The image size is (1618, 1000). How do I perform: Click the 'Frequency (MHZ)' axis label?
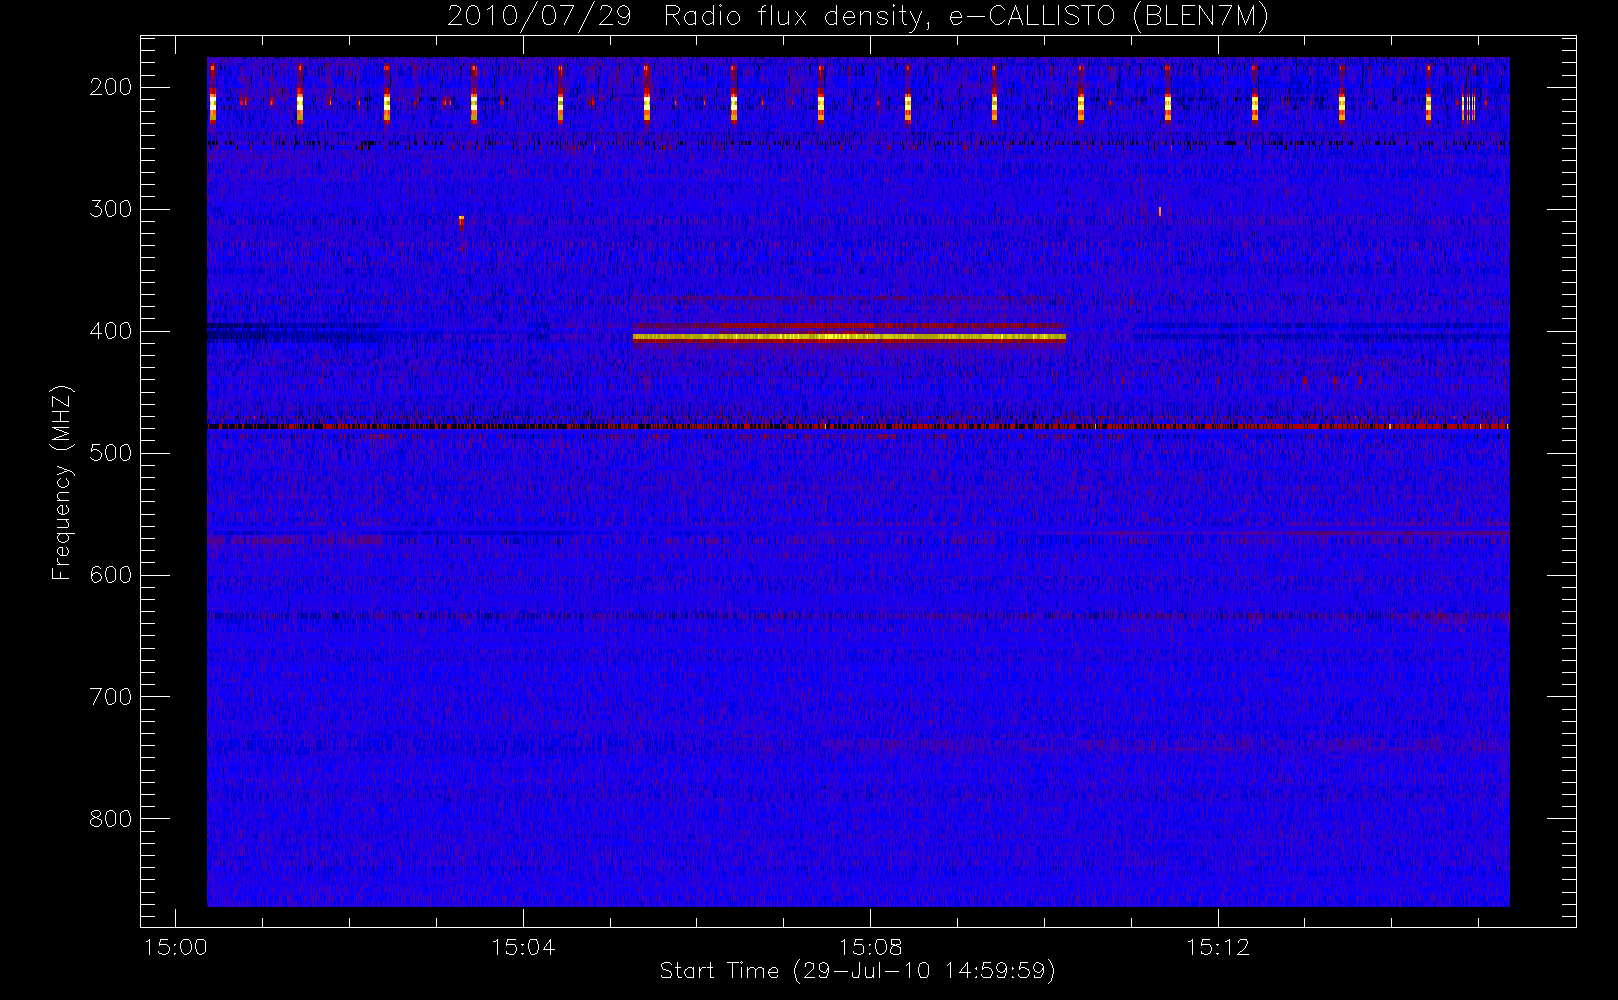(62, 482)
